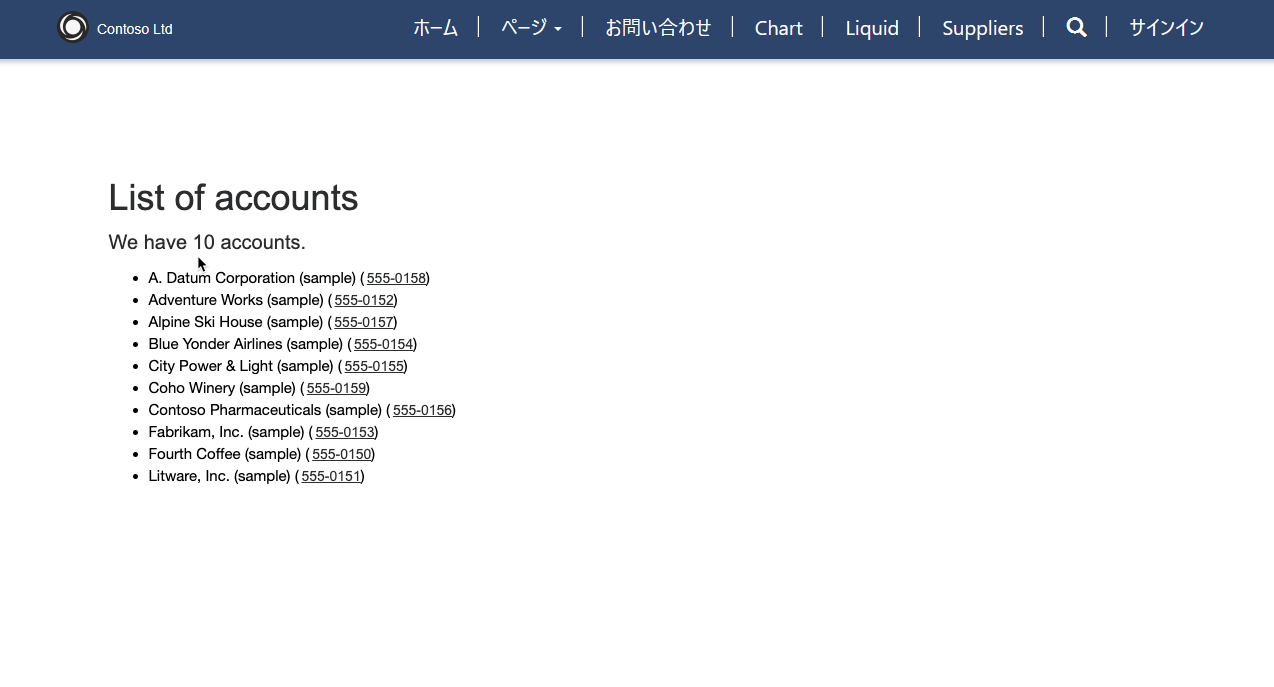The image size is (1274, 687).
Task: Click the Contoso Ltd brand text
Action: 135,29
